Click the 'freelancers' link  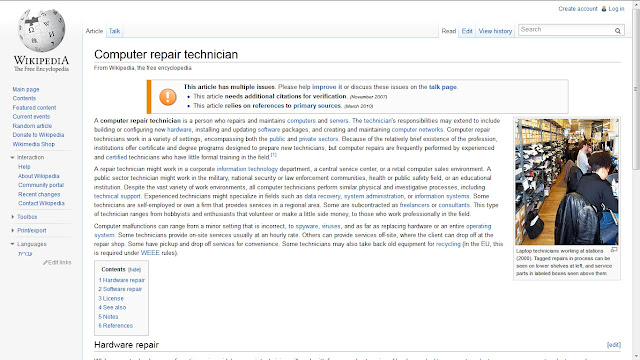click(x=415, y=205)
